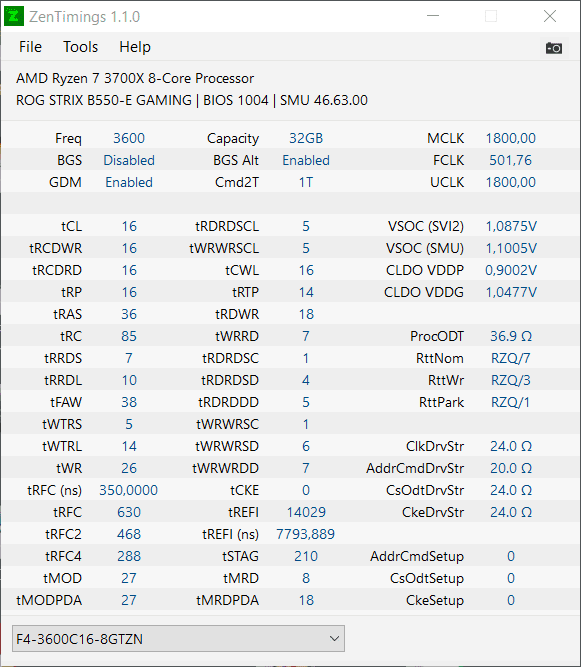The image size is (581, 667).
Task: Close the ZenTimings window
Action: click(x=550, y=16)
